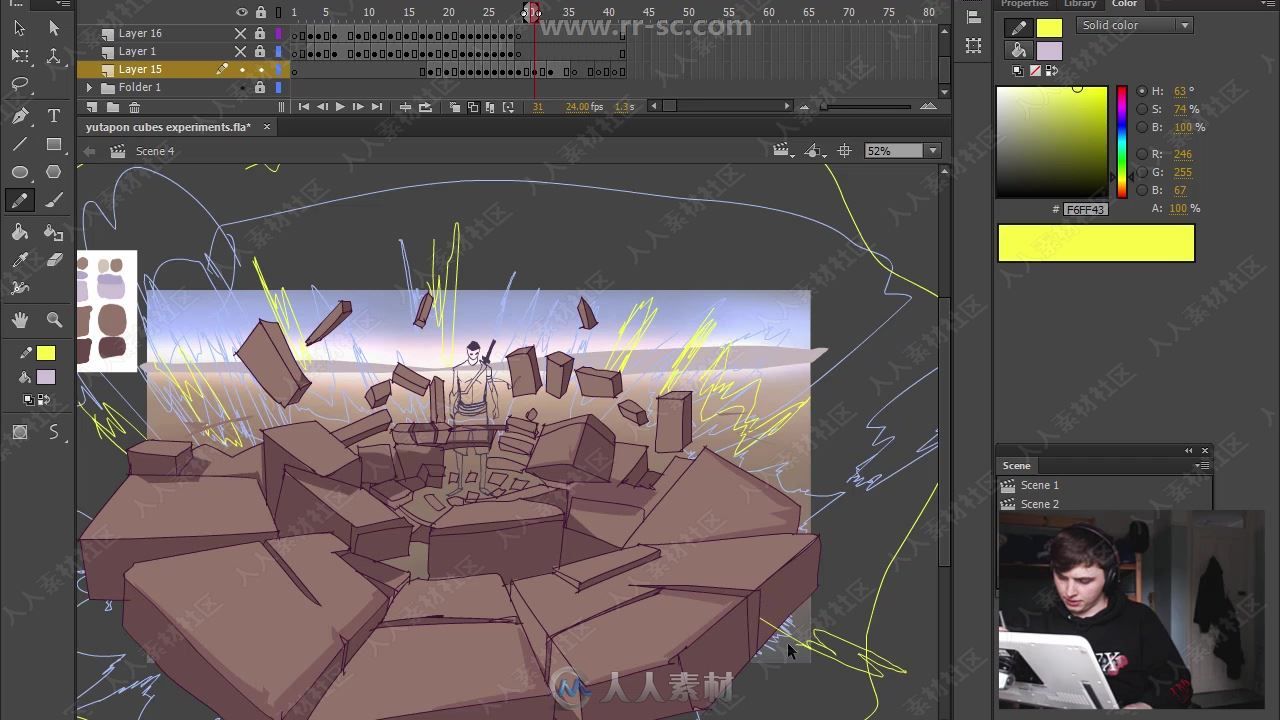Select the Lasso tool

[x=20, y=85]
